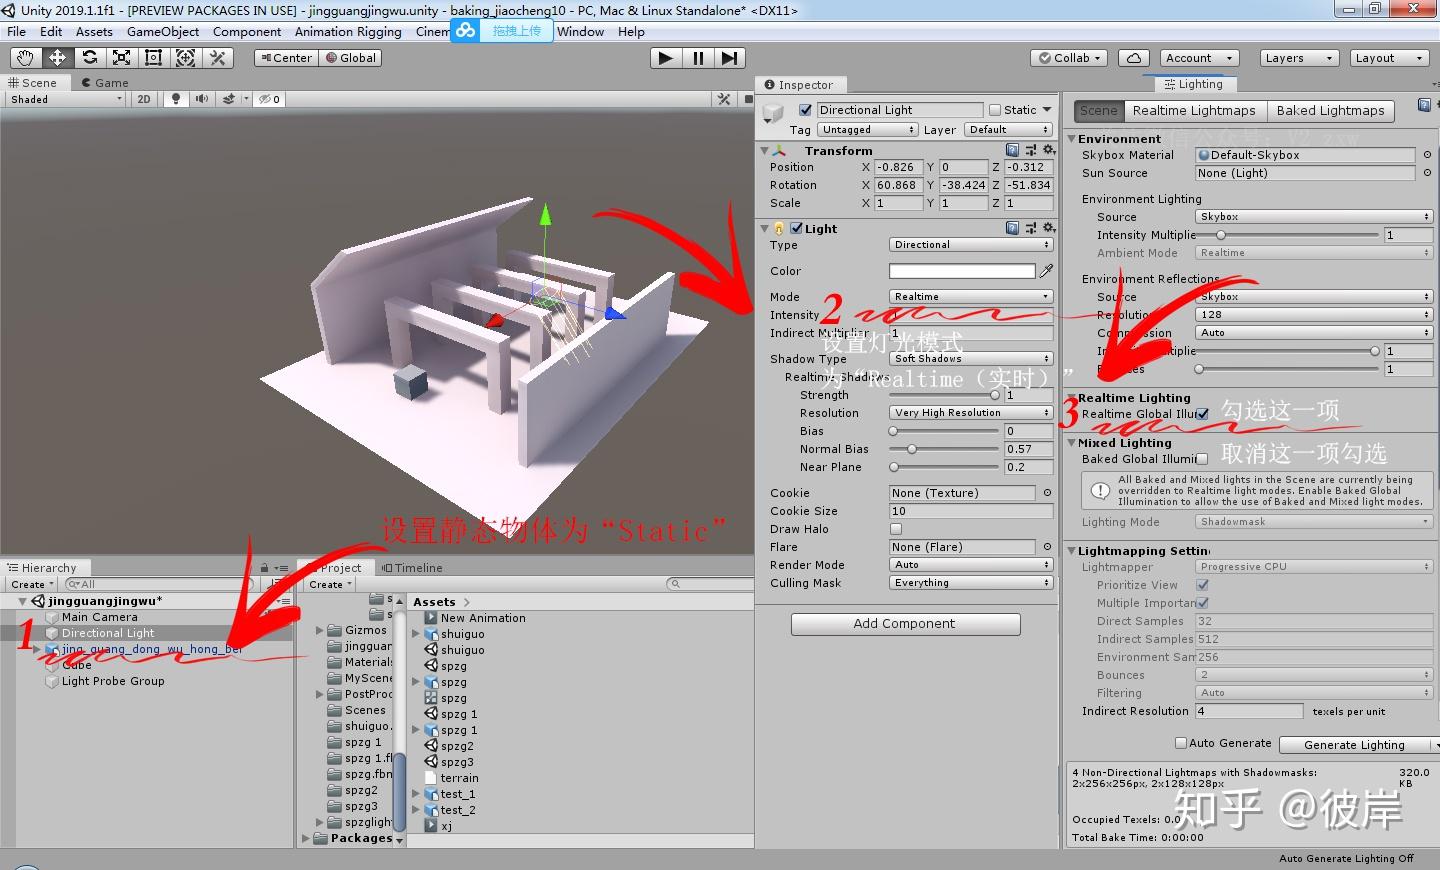Open the Collab button
This screenshot has height=870, width=1440.
pos(1069,58)
